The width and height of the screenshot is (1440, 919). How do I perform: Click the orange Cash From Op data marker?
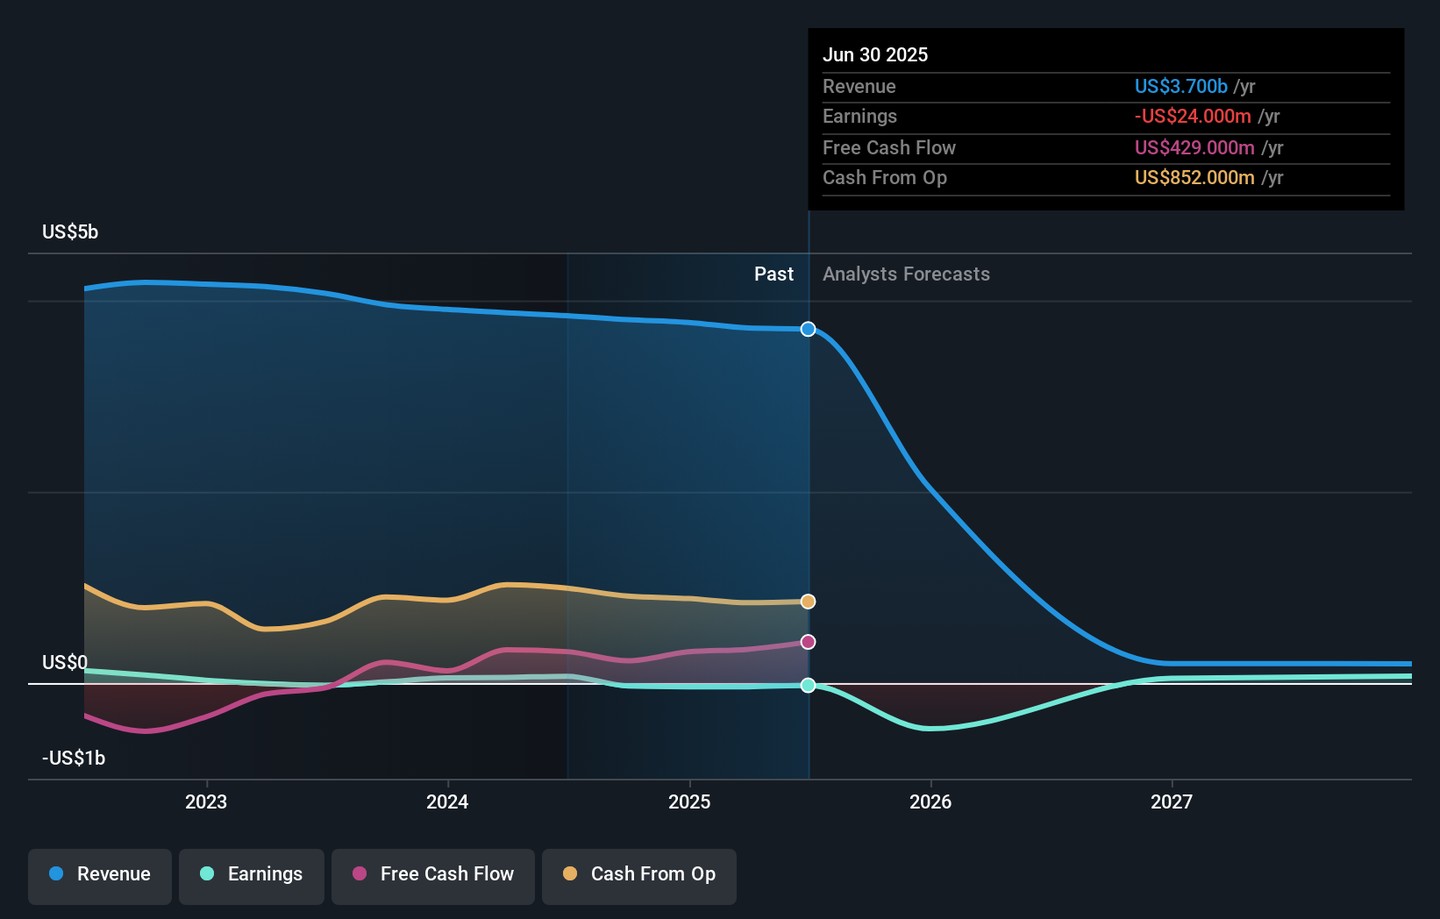point(808,601)
